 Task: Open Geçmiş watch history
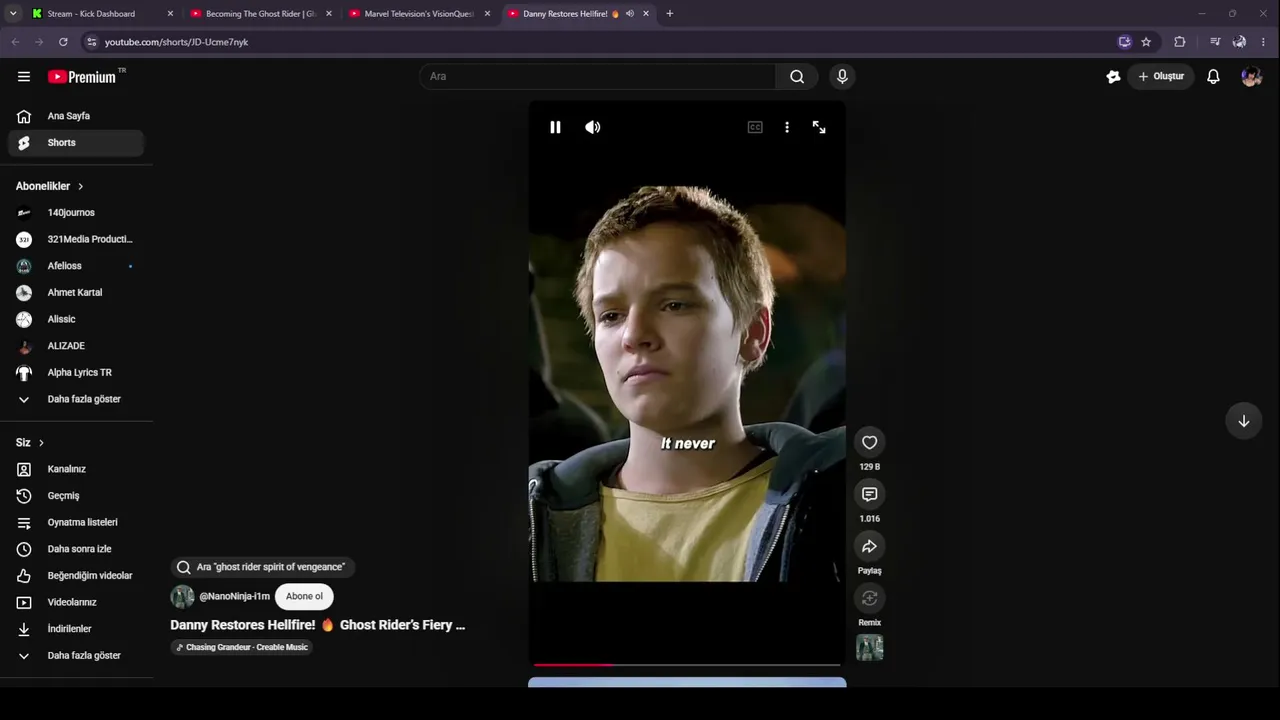coord(76,496)
